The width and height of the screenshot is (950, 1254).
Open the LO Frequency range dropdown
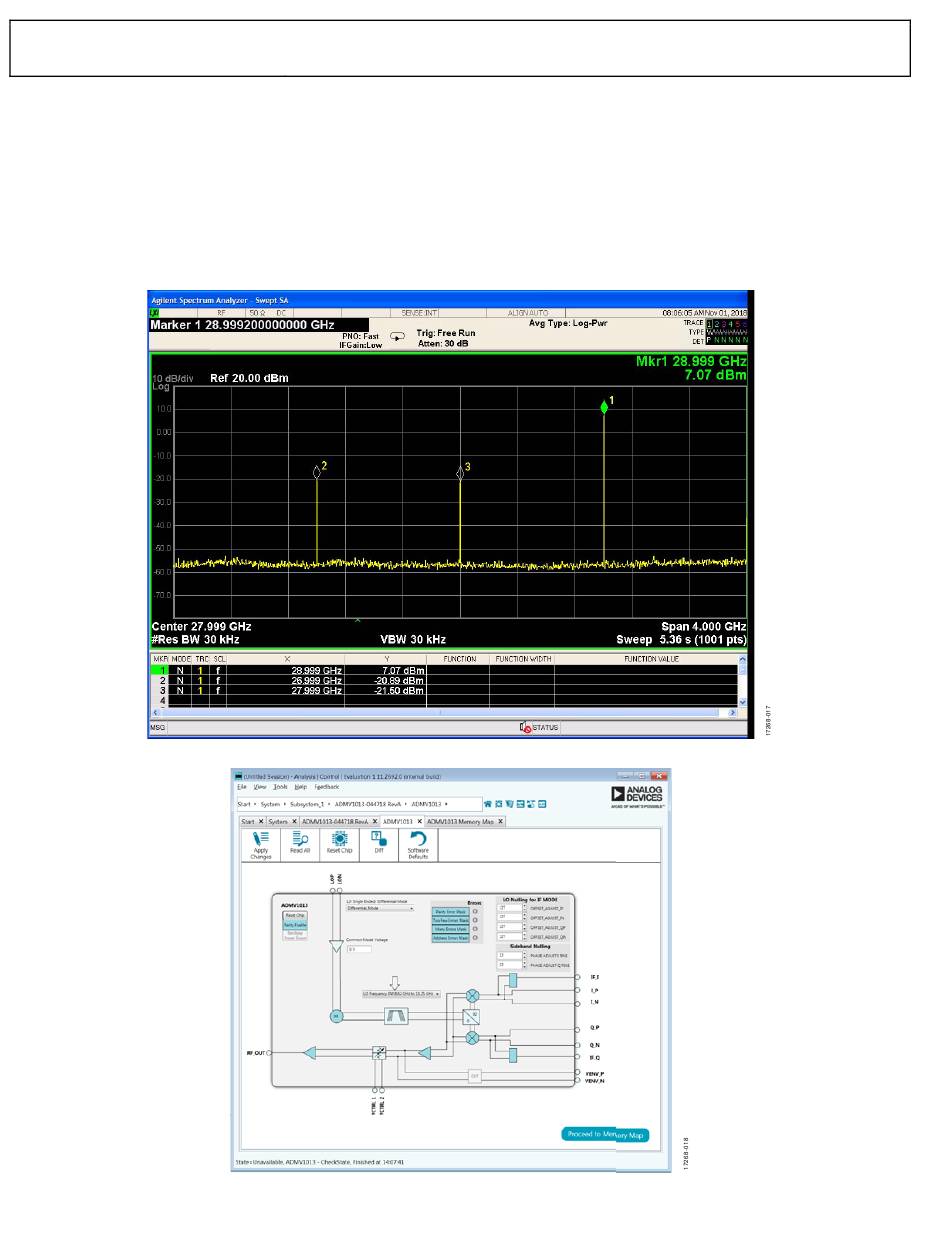401,995
